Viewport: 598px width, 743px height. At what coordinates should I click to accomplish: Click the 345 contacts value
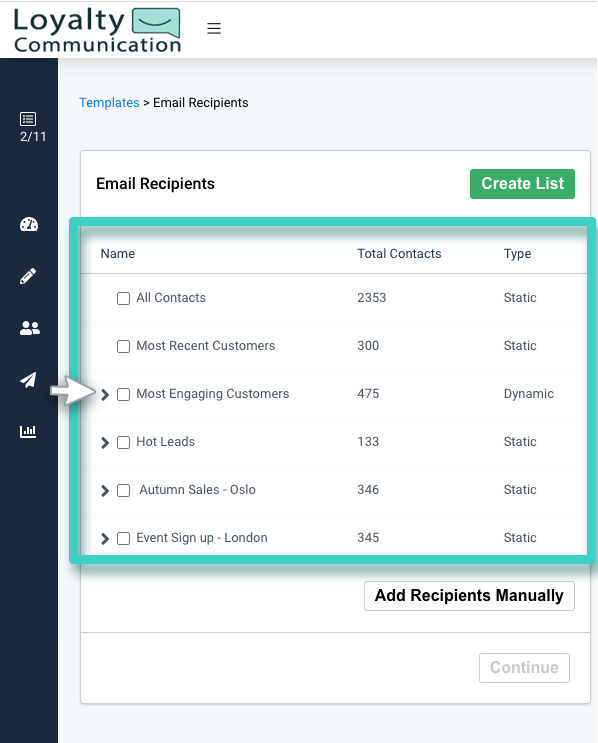point(368,538)
